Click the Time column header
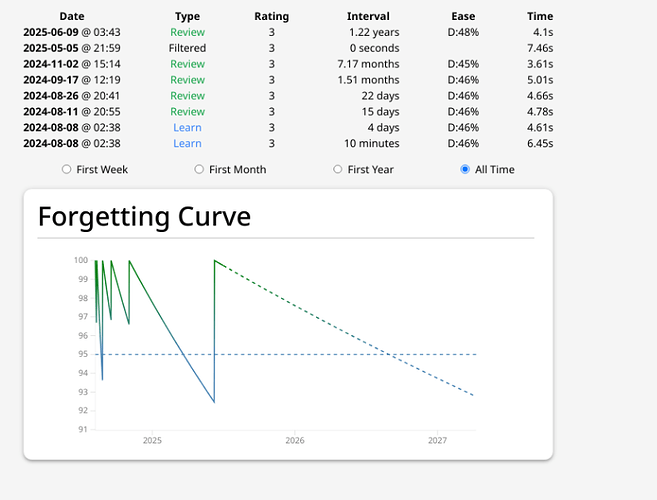Viewport: 657px width, 500px height. coord(540,16)
